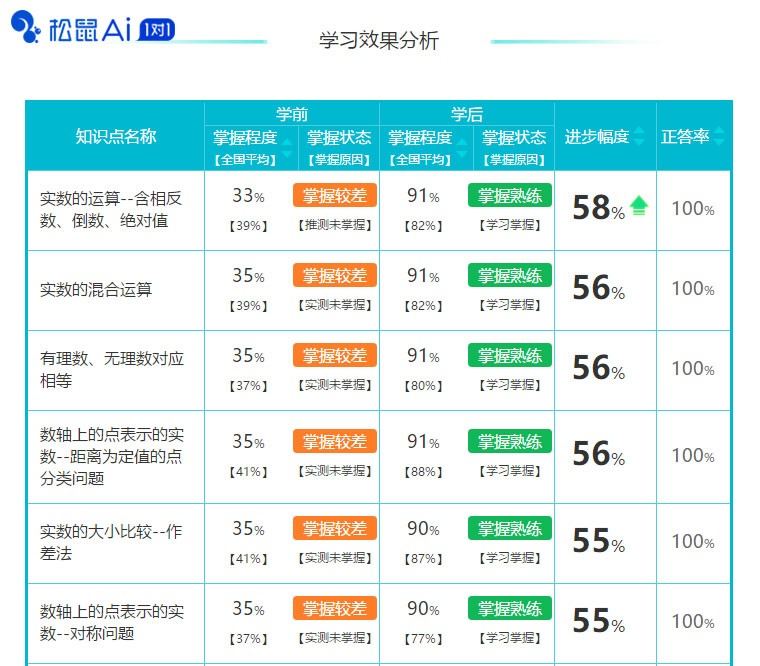Sort by 学前 掌握程度 column arrows
The height and width of the screenshot is (666, 760).
(x=287, y=148)
